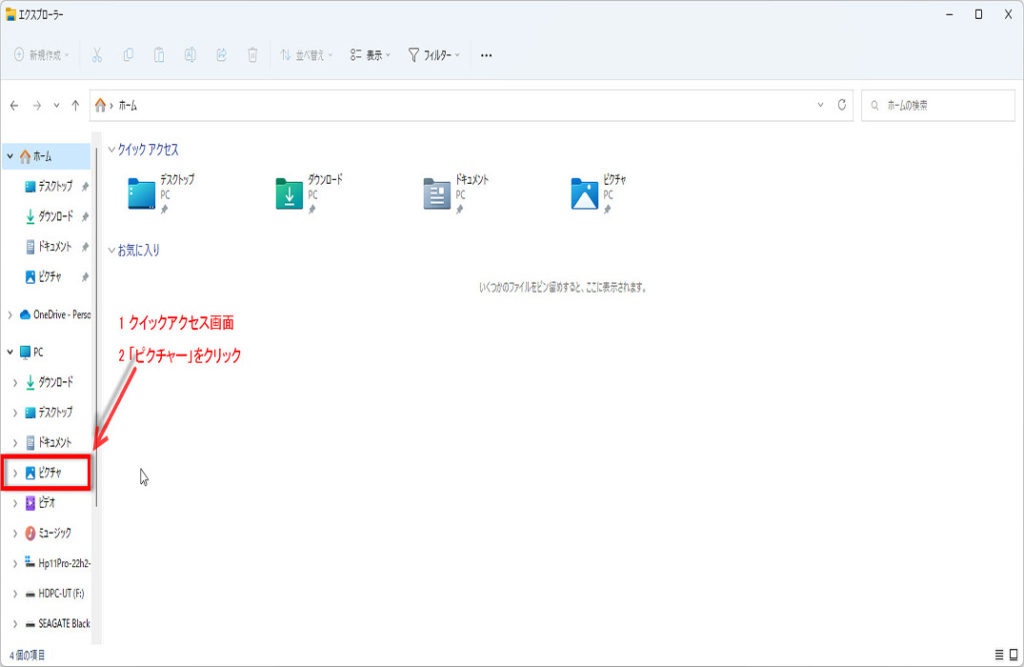Image resolution: width=1024 pixels, height=667 pixels.
Task: Open the Desktop folder in Quick Access
Action: [x=162, y=193]
